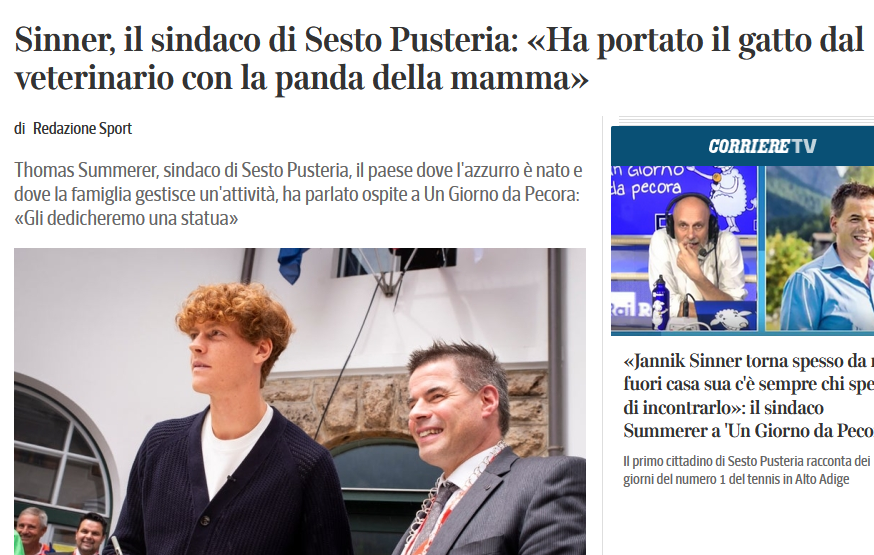874x555 pixels.
Task: Click the article summary about Thomas Summerer
Action: coord(298,194)
